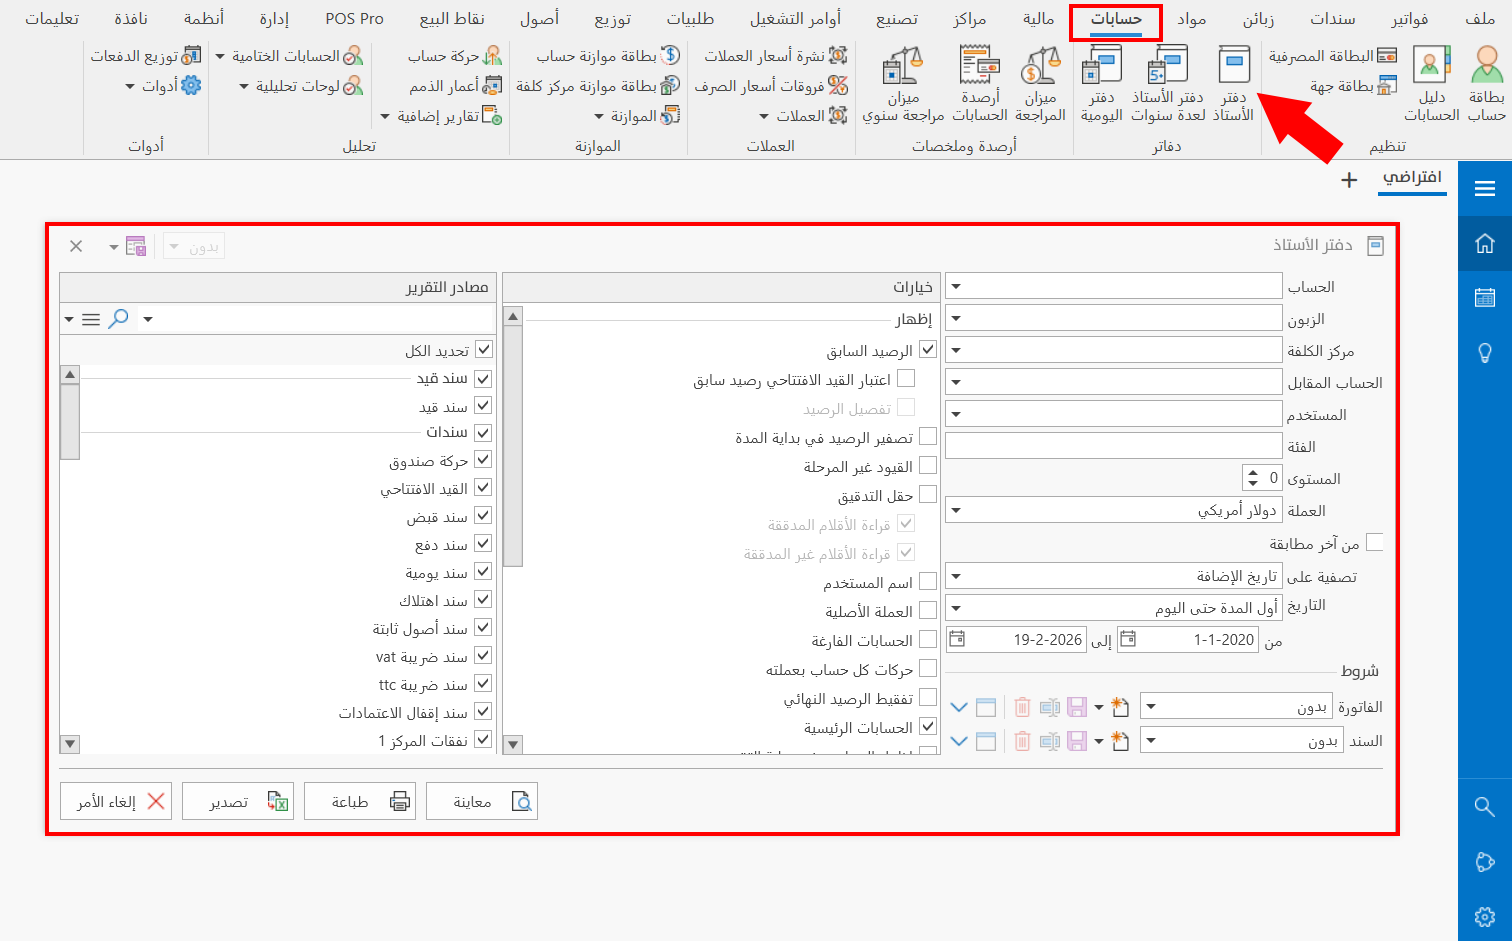Click the home icon in sidebar

pos(1485,243)
